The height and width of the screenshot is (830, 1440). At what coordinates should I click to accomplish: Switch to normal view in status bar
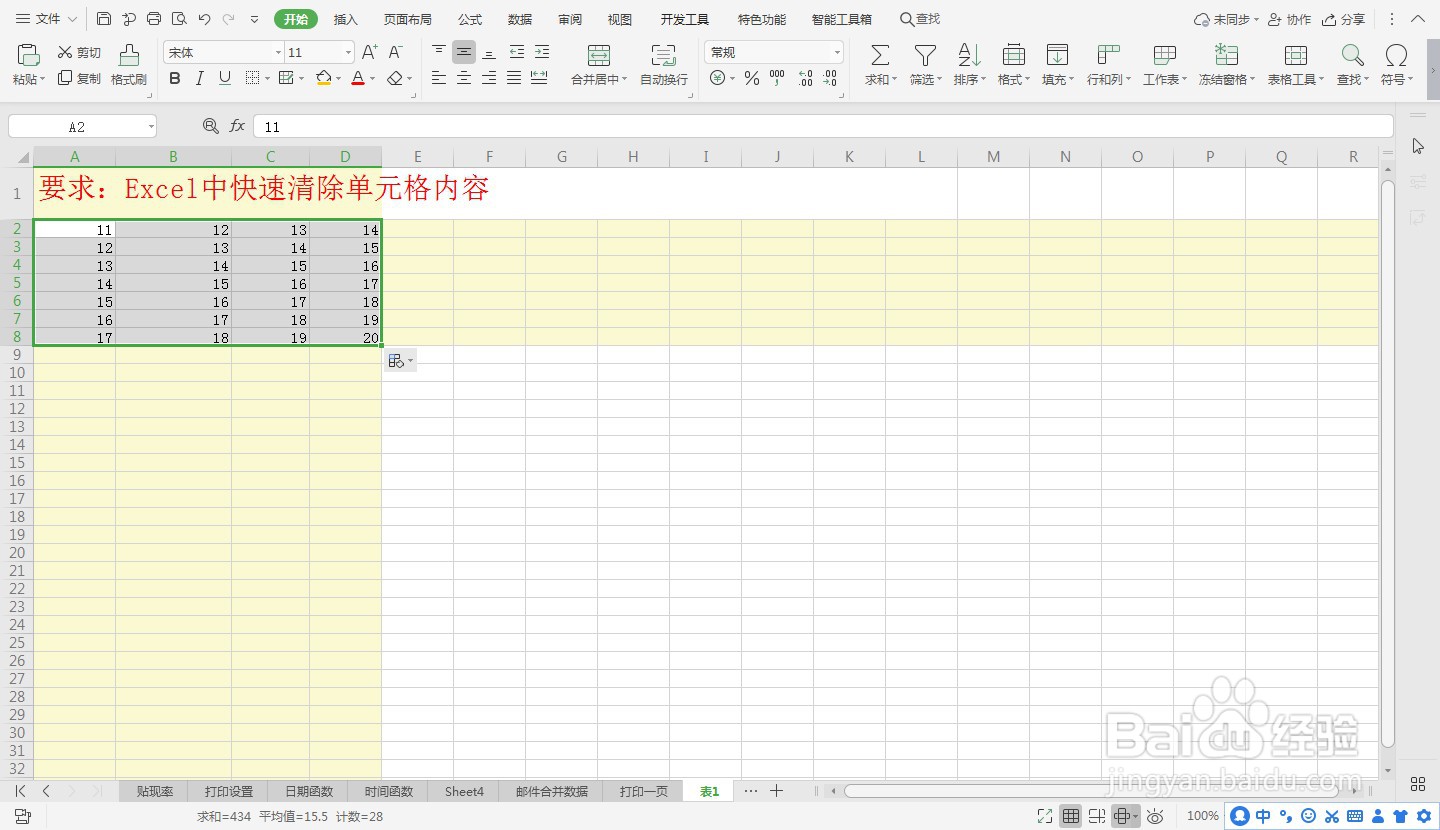coord(1071,816)
